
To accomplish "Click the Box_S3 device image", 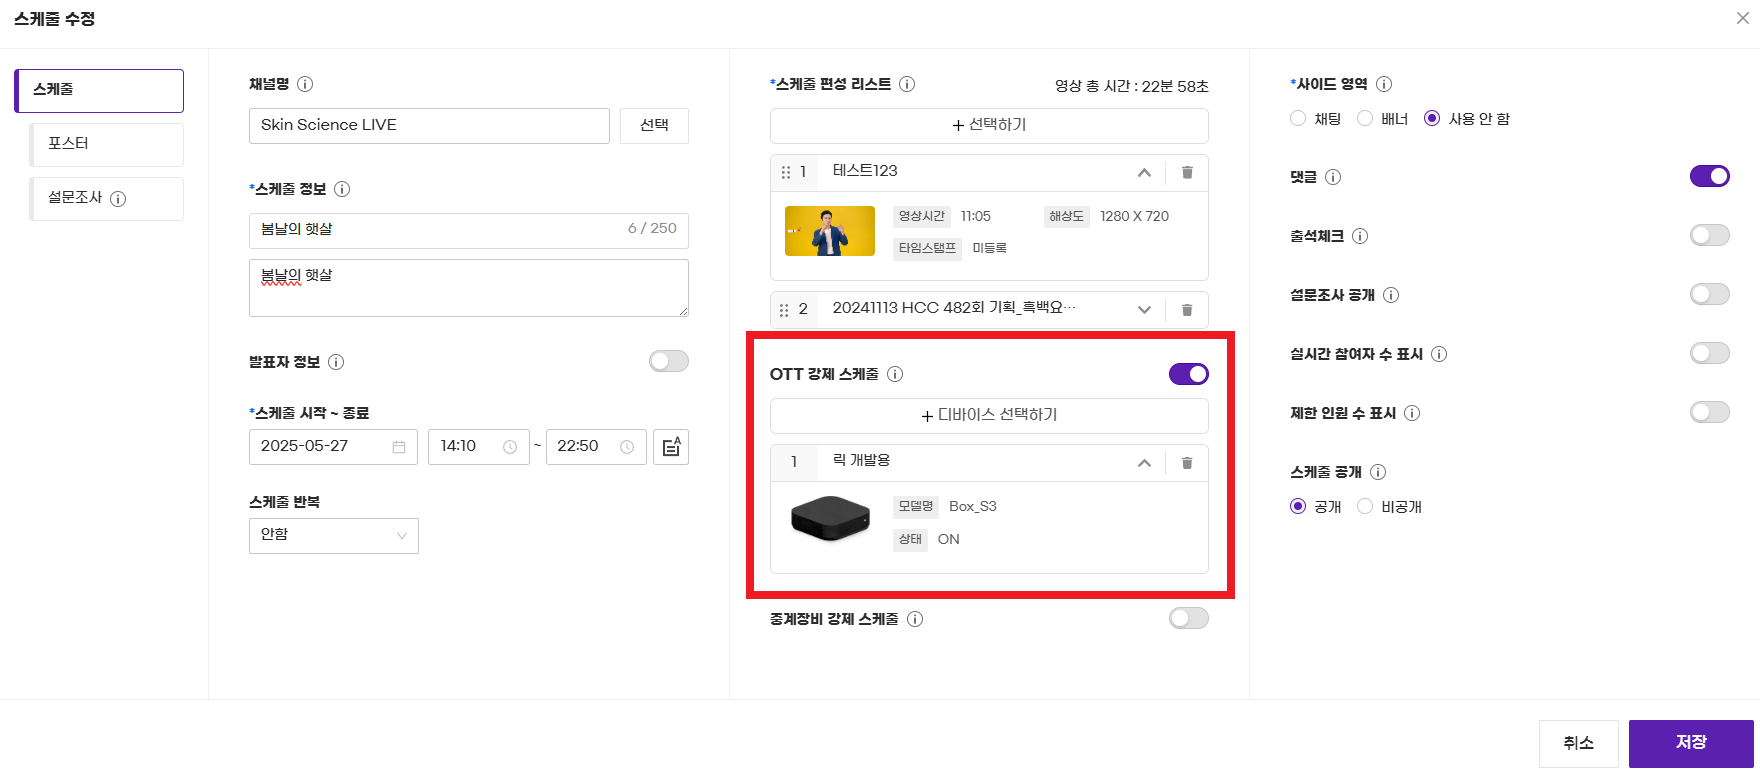I will tap(831, 518).
